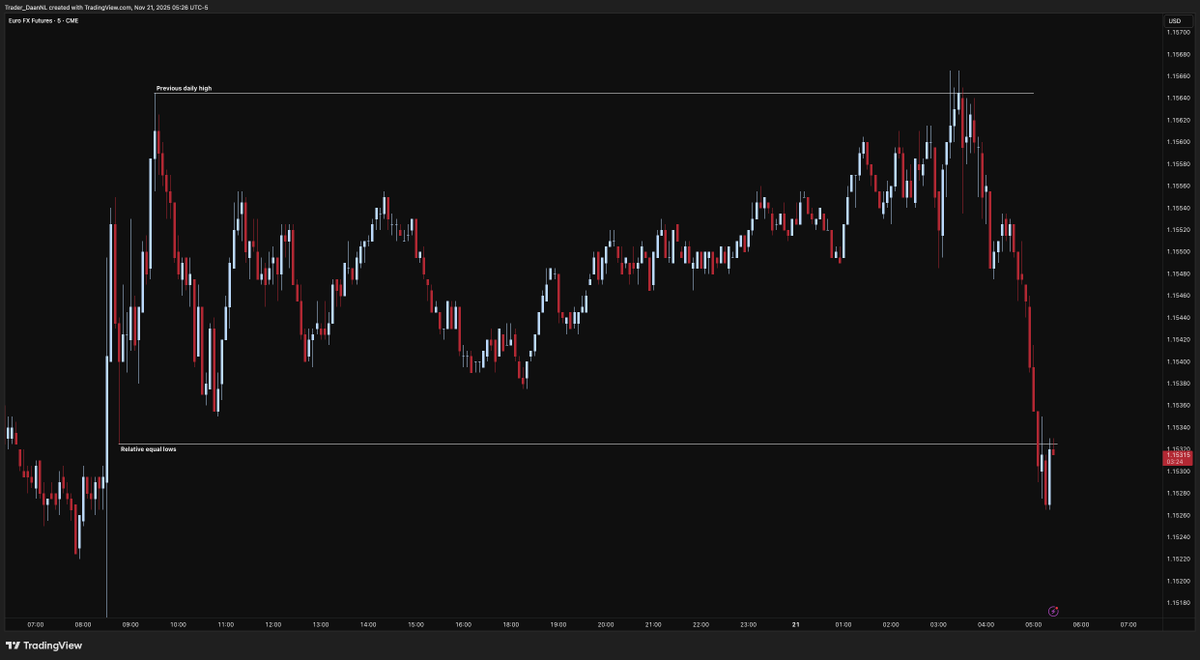Click the 'Relative equal lows' label
Image resolution: width=1200 pixels, height=660 pixels.
tap(148, 449)
